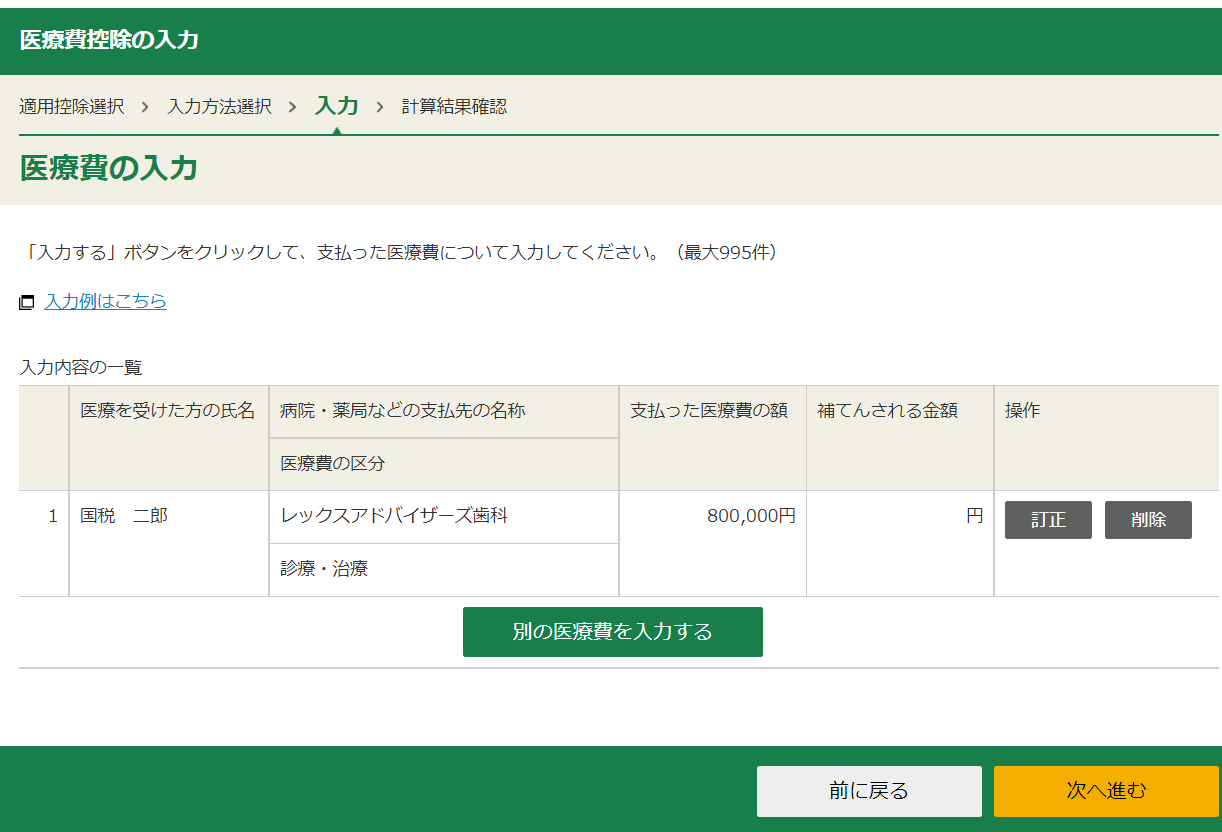
Task: Click the current 入力 step in breadcrumb
Action: (x=336, y=105)
